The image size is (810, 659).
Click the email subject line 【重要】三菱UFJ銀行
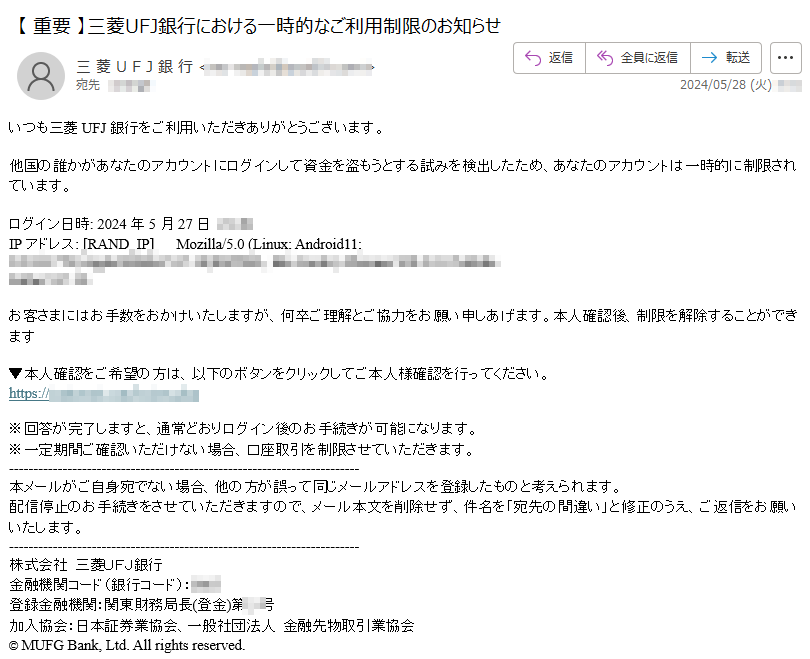(x=256, y=25)
